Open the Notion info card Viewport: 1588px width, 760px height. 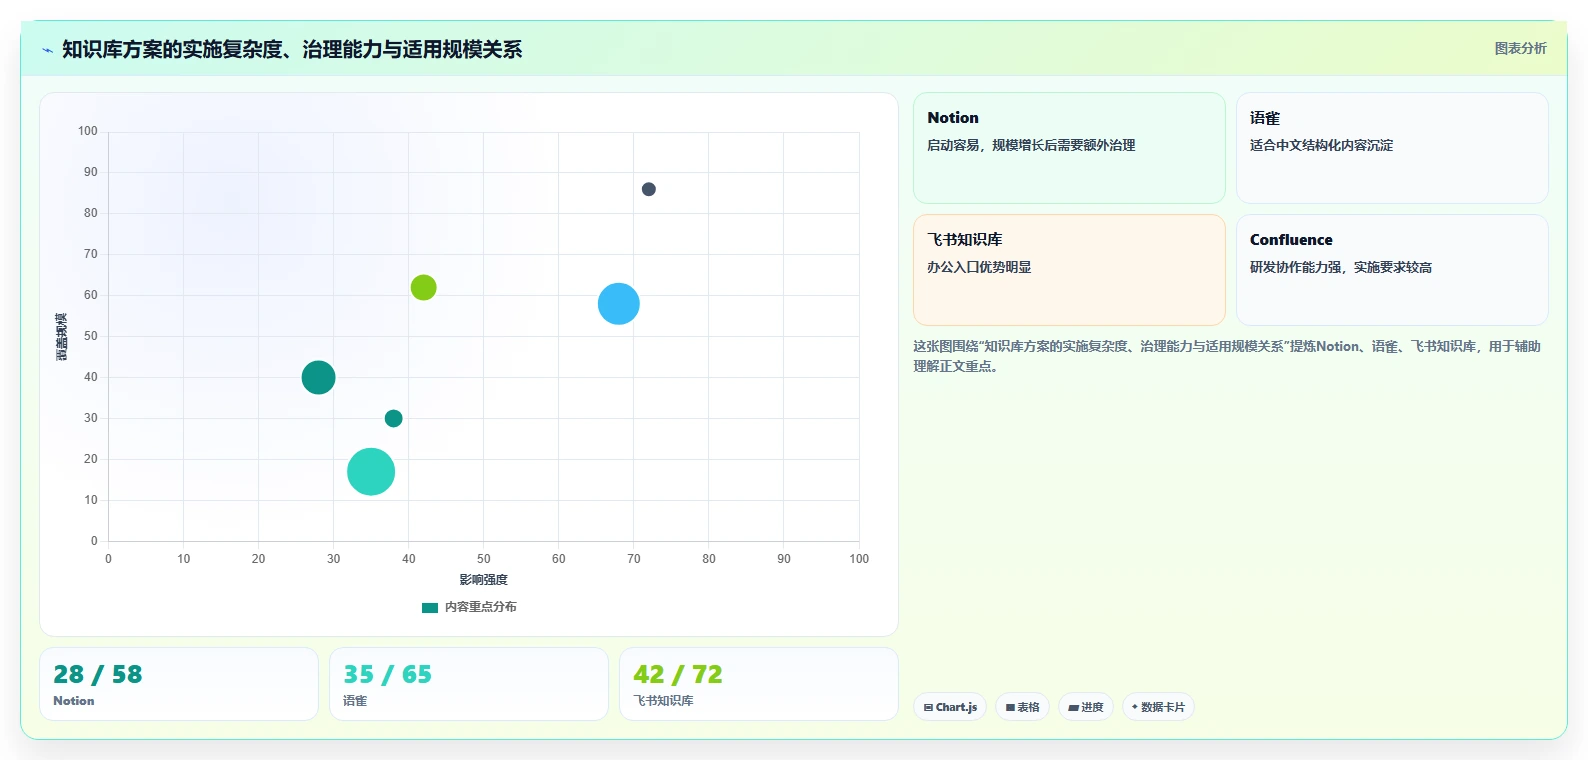click(1069, 148)
